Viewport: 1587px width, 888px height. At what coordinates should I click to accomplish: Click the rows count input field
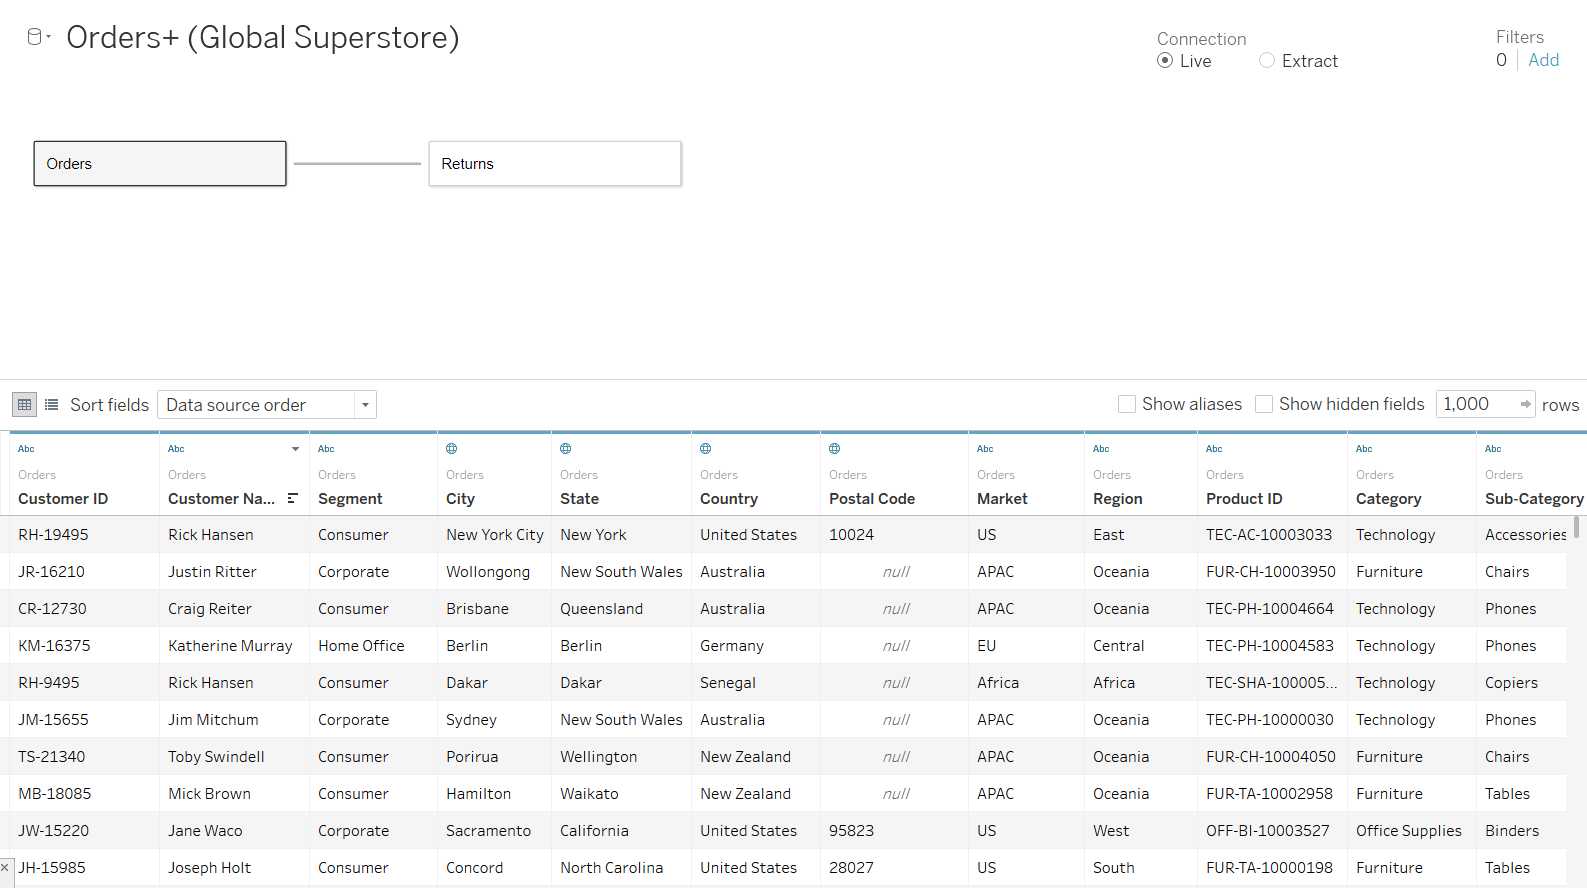pos(1476,404)
